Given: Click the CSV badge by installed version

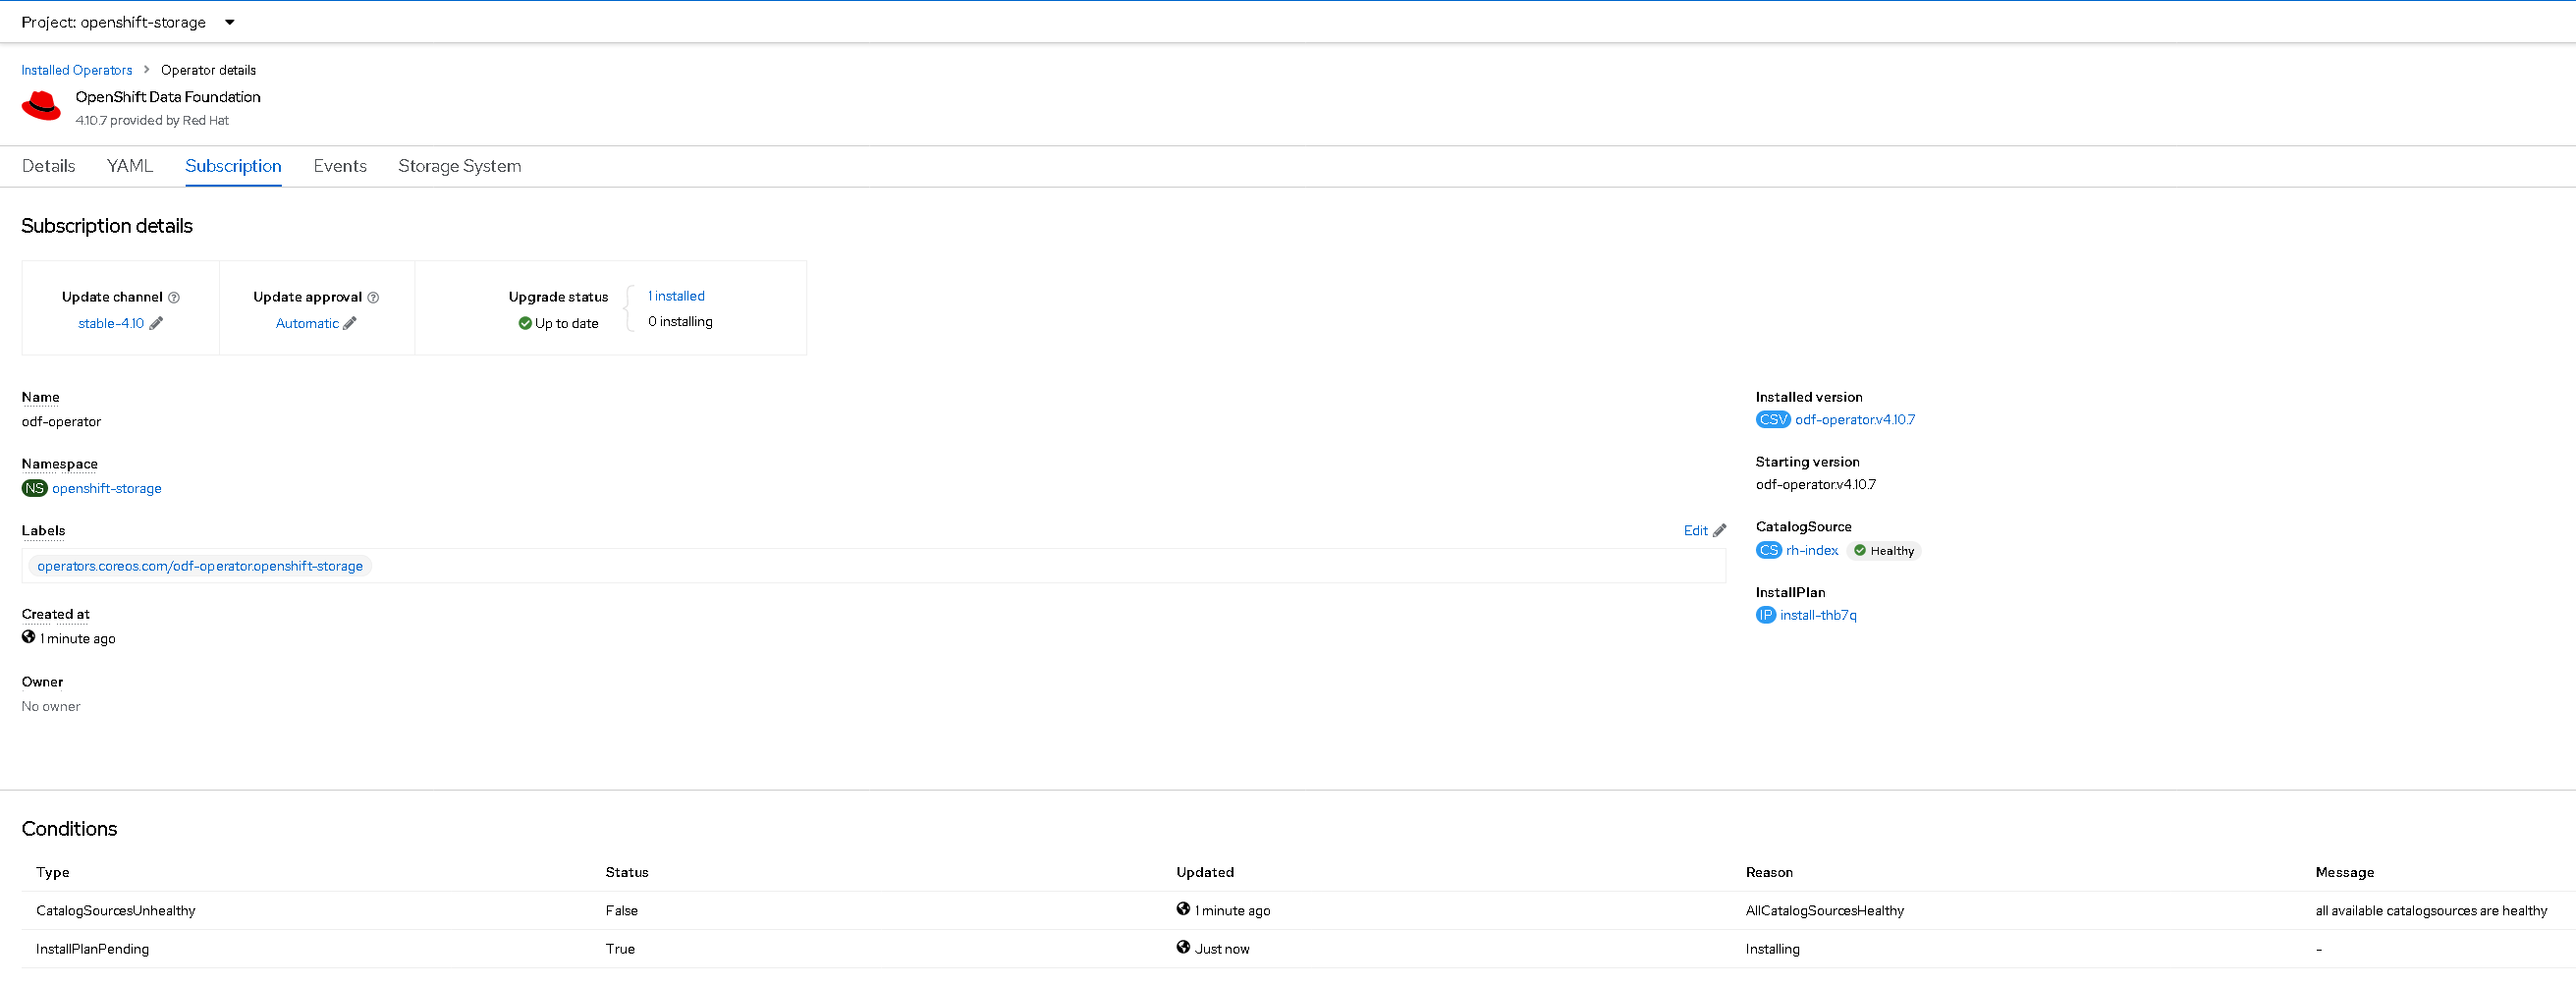Looking at the screenshot, I should (1771, 419).
